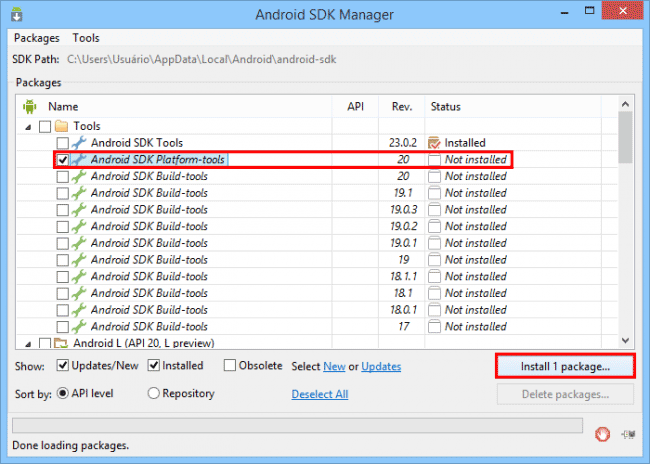Click the Android robot icon in Name header
The height and width of the screenshot is (464, 650).
pos(30,107)
